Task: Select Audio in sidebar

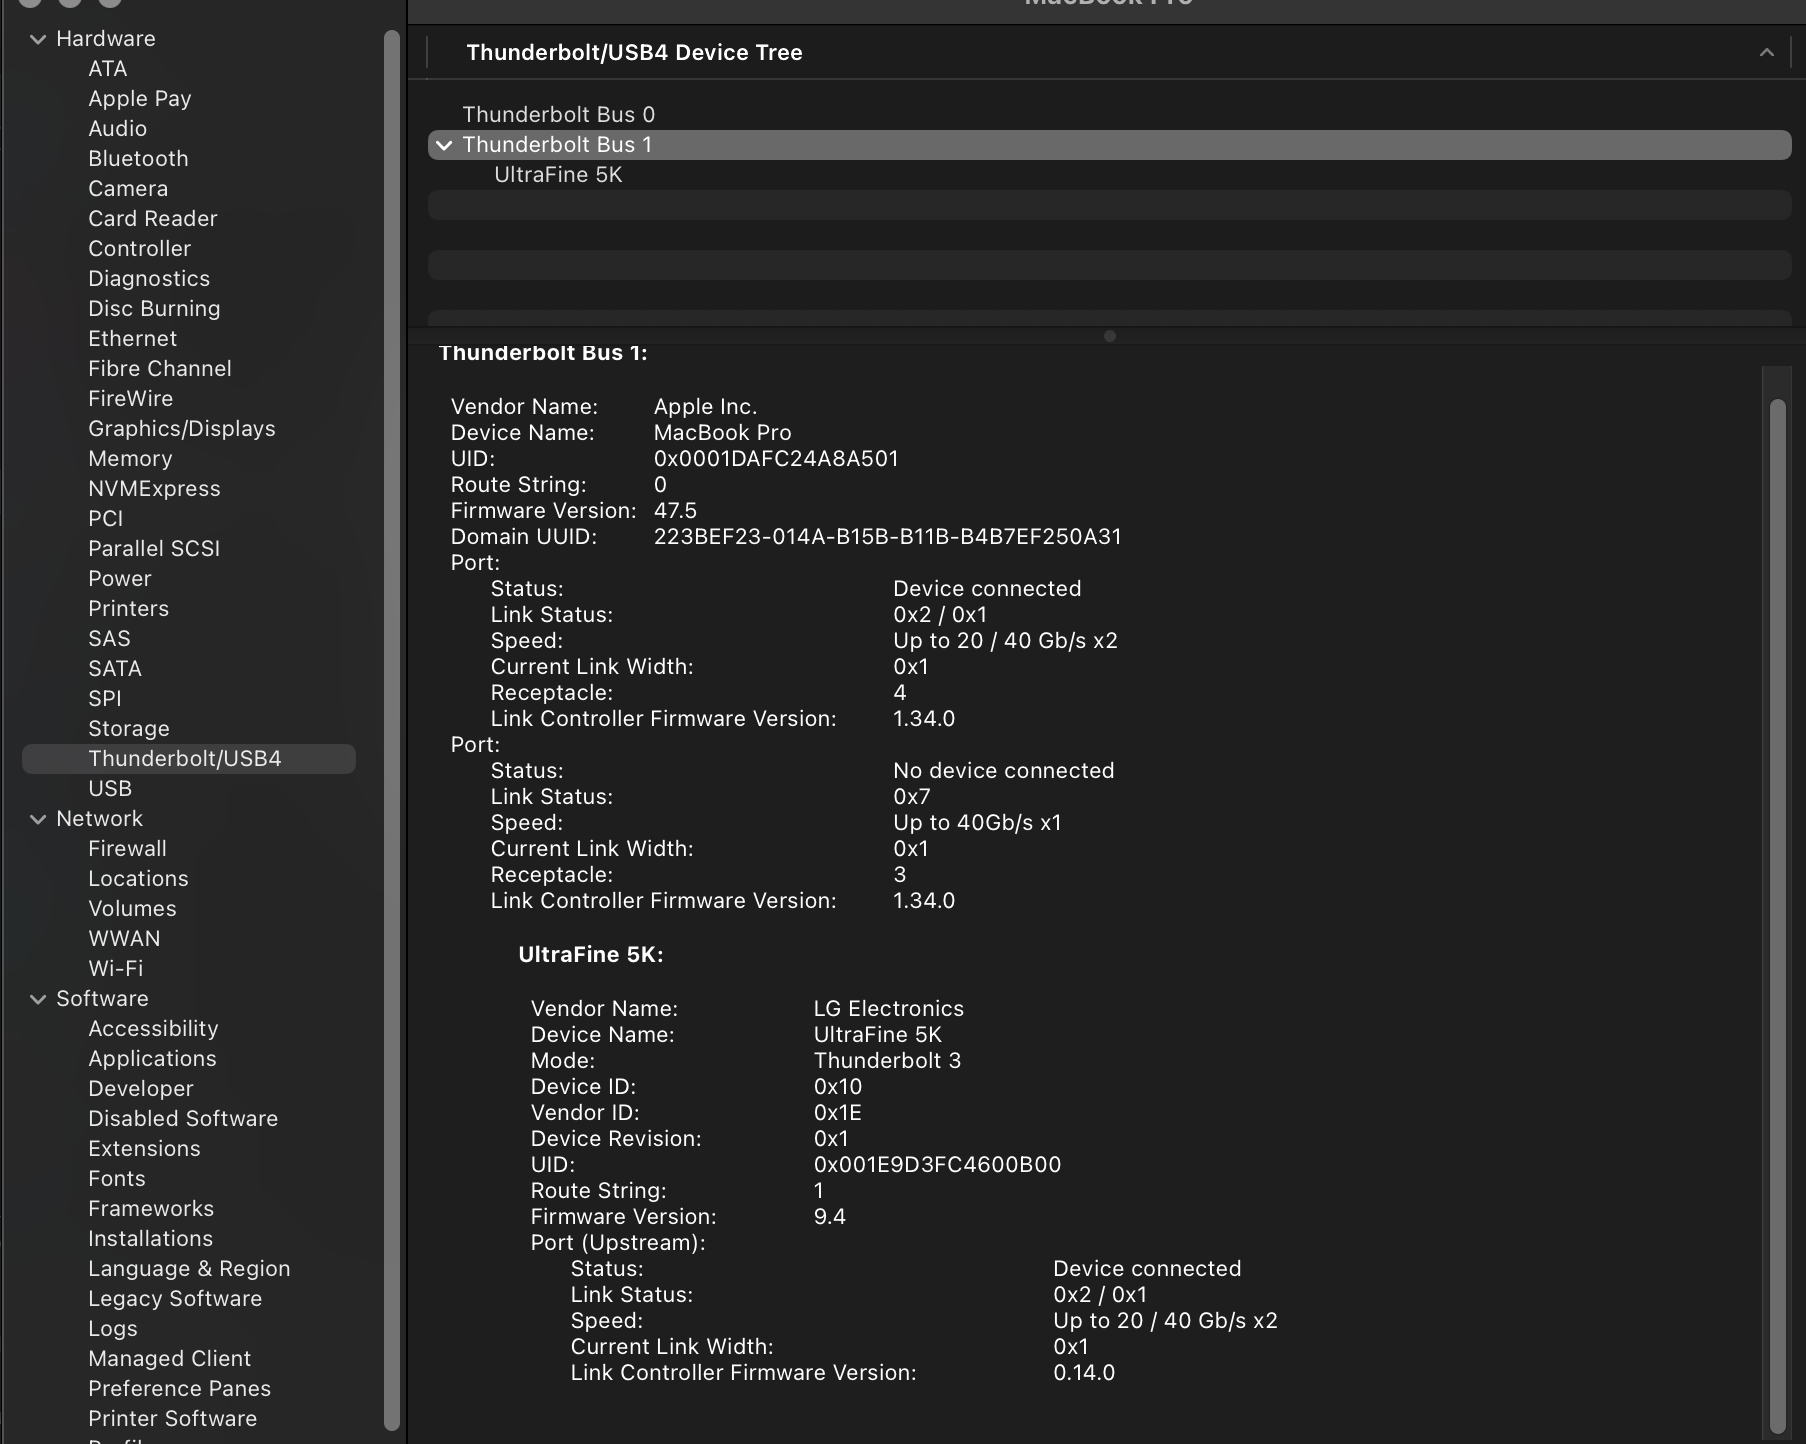Action: [x=117, y=129]
